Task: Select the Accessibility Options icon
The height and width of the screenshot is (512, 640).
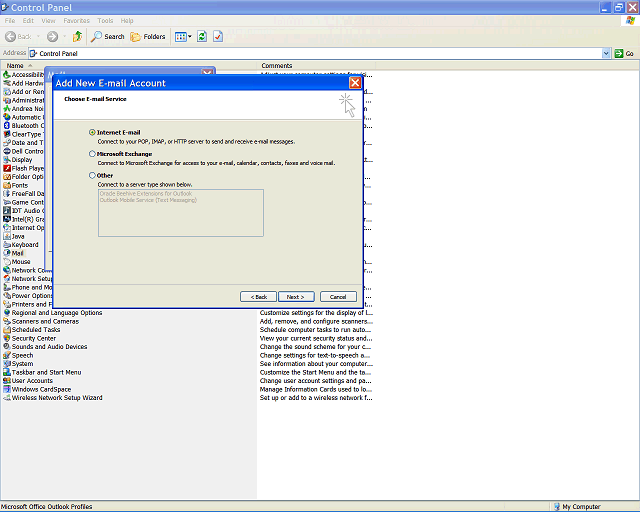Action: coord(7,75)
